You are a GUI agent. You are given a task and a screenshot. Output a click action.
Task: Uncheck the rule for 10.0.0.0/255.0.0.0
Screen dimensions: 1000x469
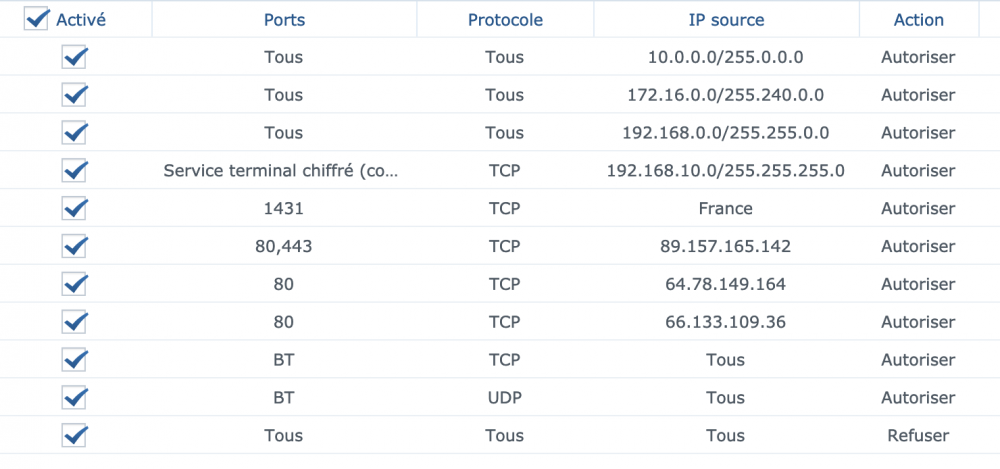tap(74, 58)
